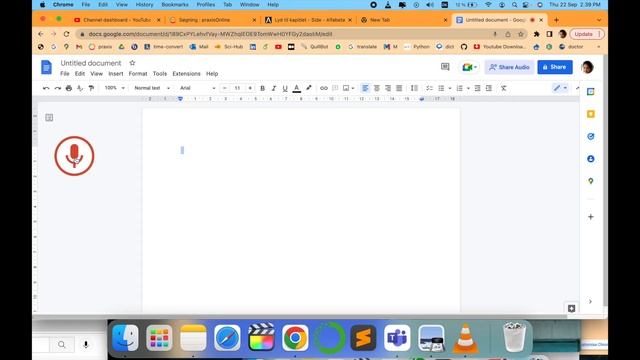
Task: Open the Edit menu in Docs
Action: point(80,74)
